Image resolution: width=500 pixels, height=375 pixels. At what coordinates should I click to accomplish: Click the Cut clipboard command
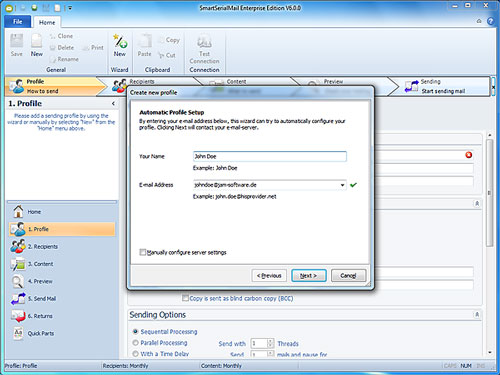(167, 55)
